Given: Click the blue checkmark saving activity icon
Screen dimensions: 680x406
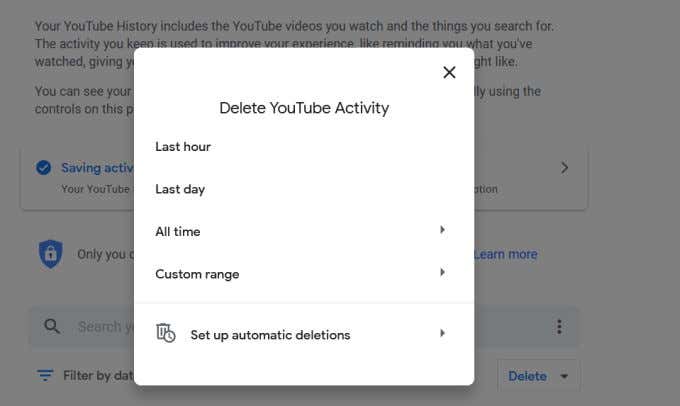Looking at the screenshot, I should tap(43, 168).
